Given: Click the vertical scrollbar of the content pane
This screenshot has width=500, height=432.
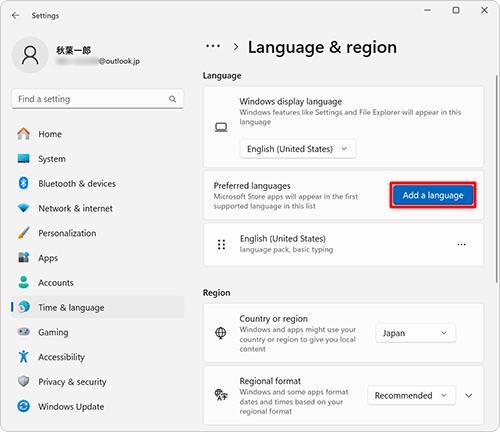Looking at the screenshot, I should click(x=496, y=178).
